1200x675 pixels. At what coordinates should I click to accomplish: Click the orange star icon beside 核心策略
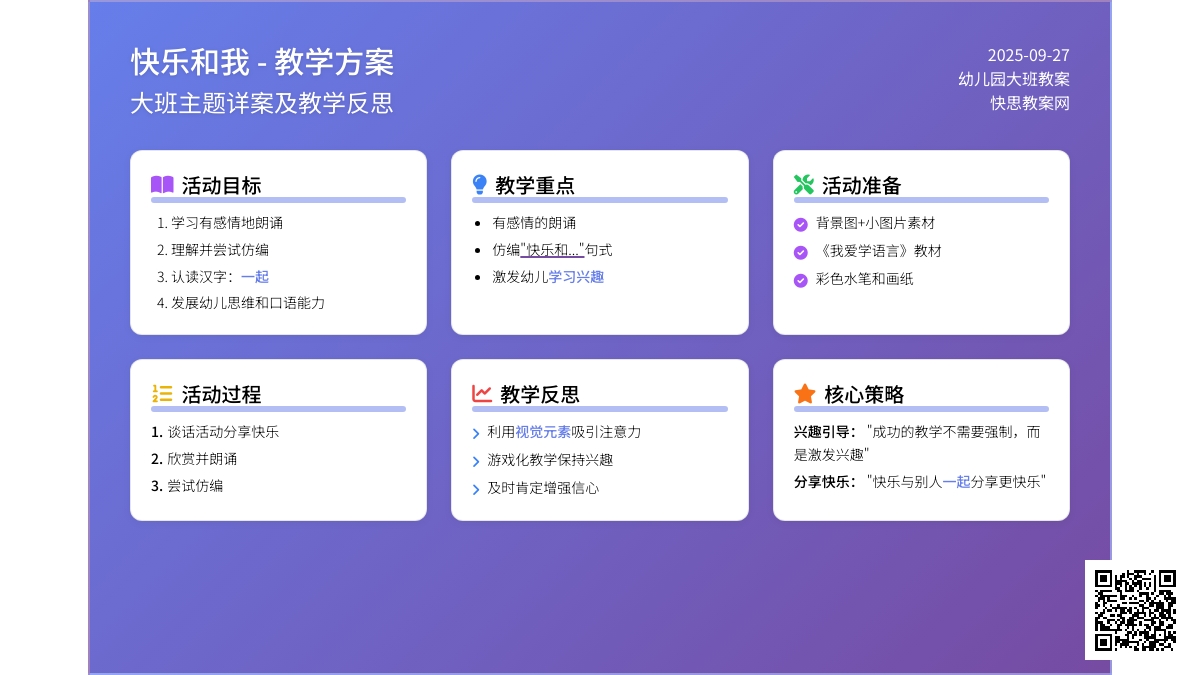804,394
